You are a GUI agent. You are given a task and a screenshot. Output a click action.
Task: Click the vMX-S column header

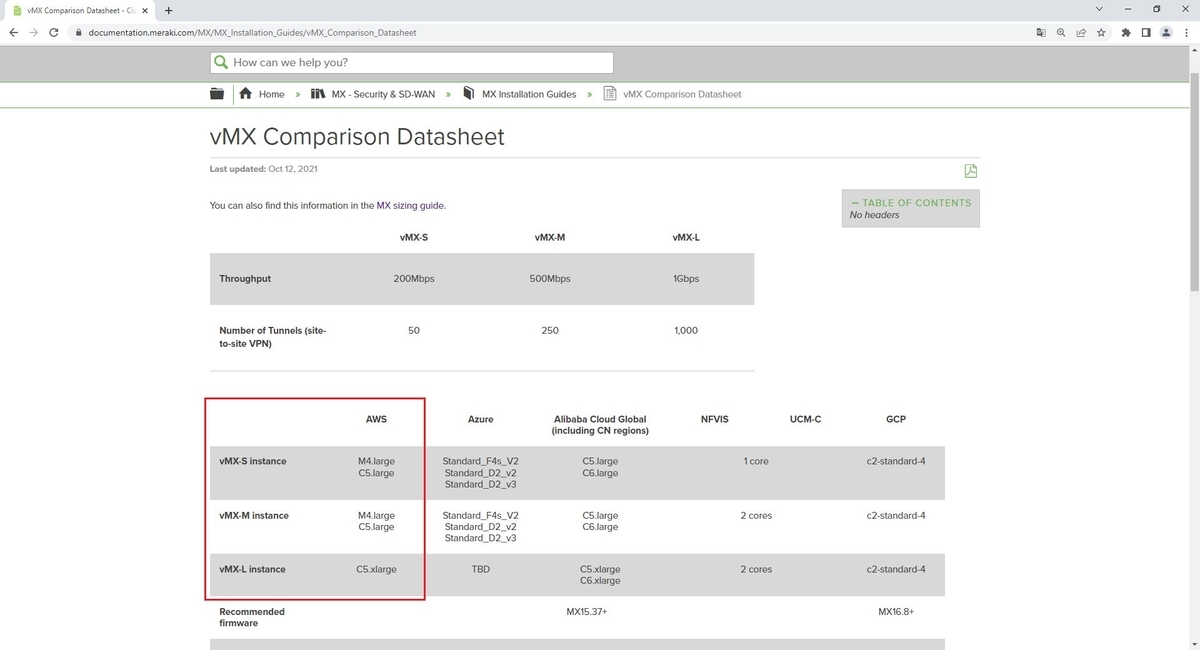414,238
